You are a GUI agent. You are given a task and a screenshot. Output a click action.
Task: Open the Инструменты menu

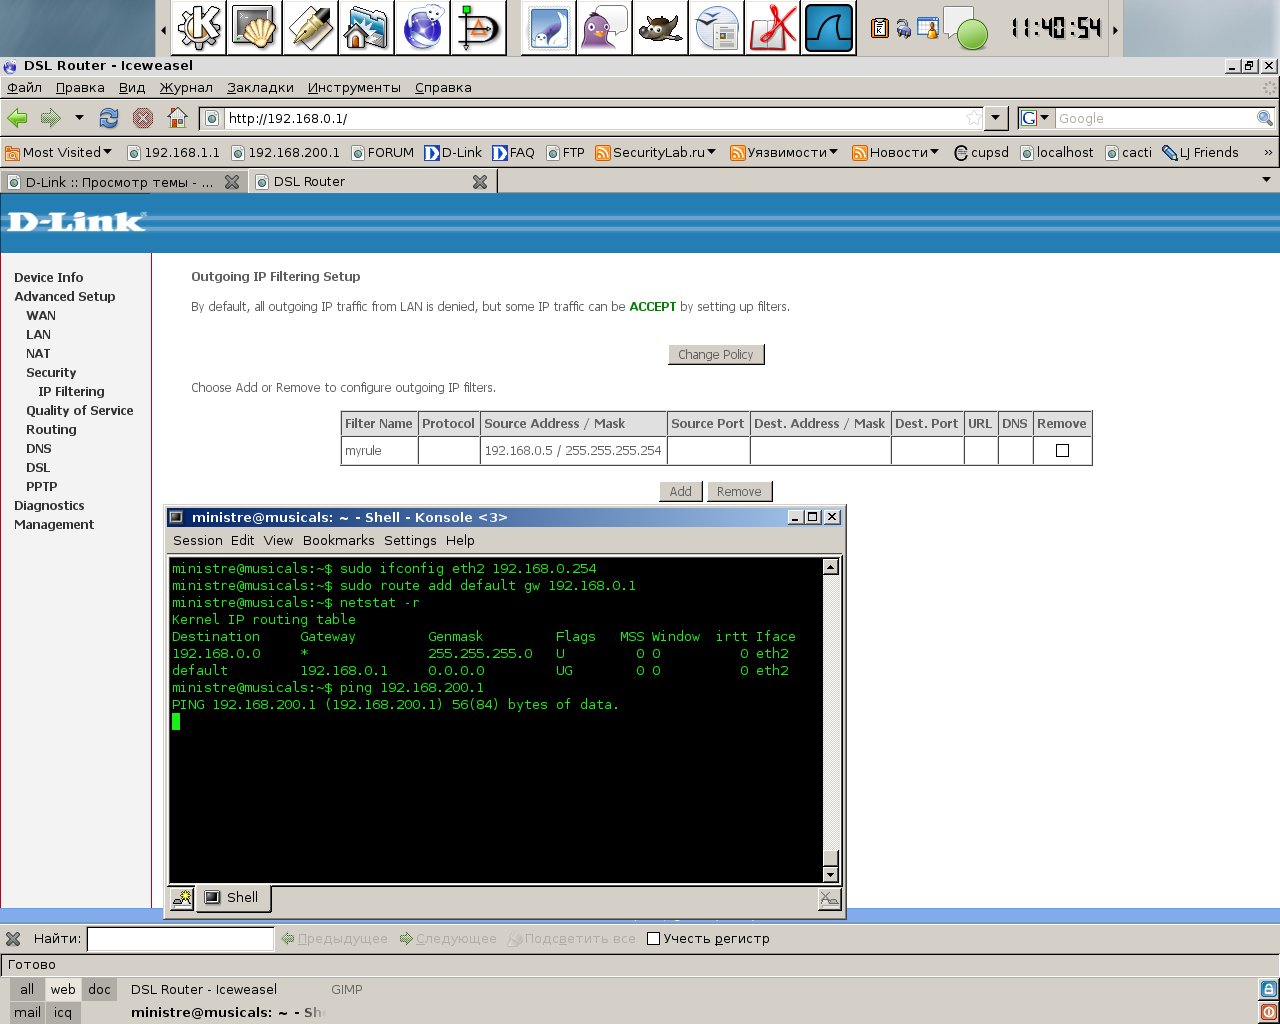(354, 88)
